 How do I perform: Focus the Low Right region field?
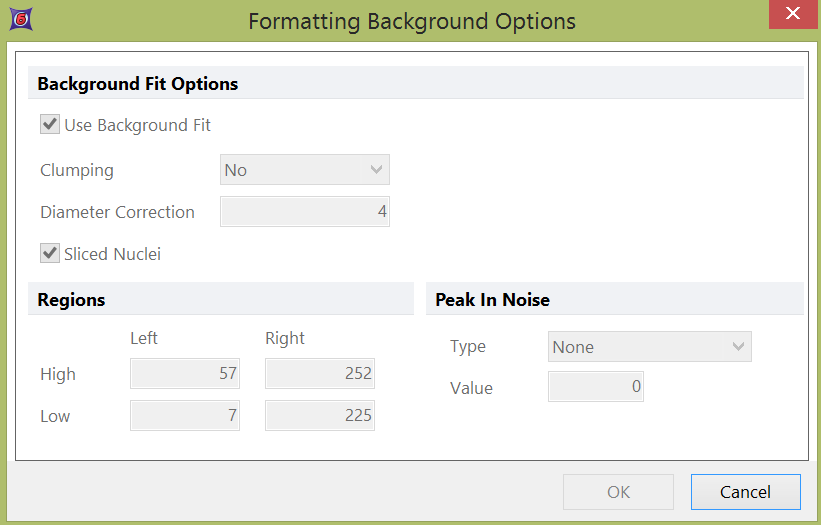click(320, 416)
